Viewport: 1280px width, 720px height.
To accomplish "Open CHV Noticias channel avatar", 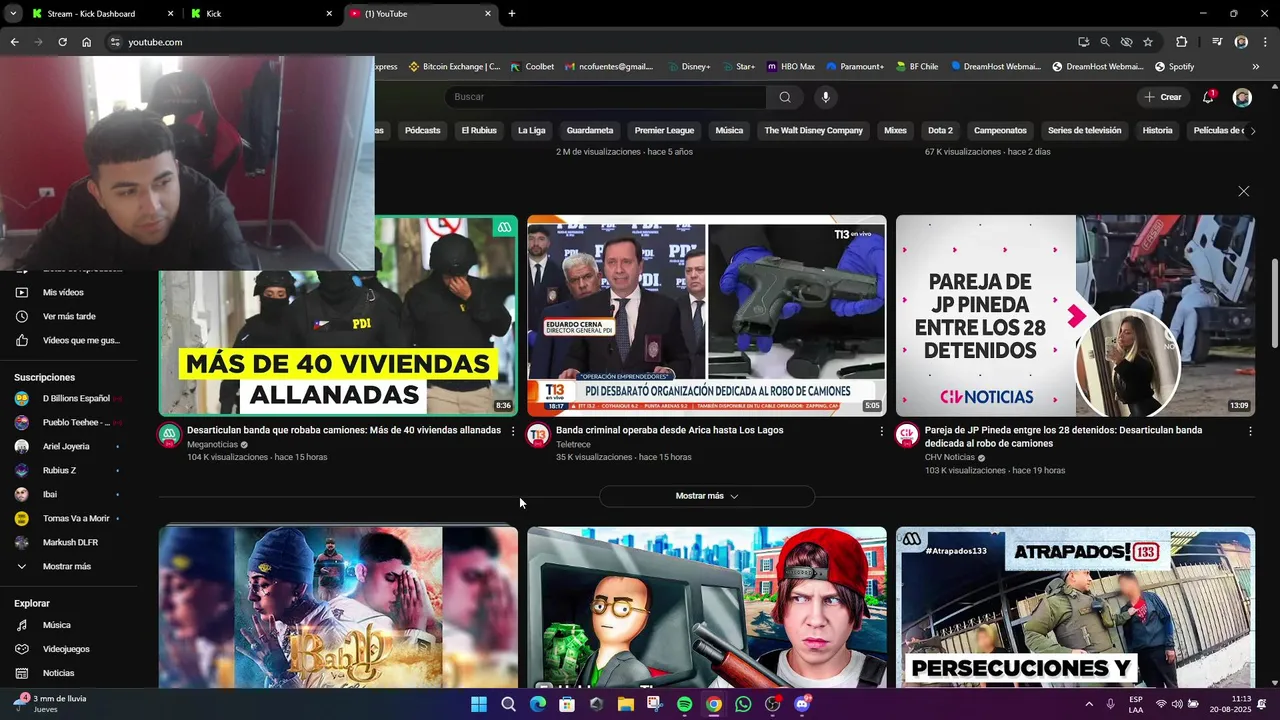I will 907,435.
